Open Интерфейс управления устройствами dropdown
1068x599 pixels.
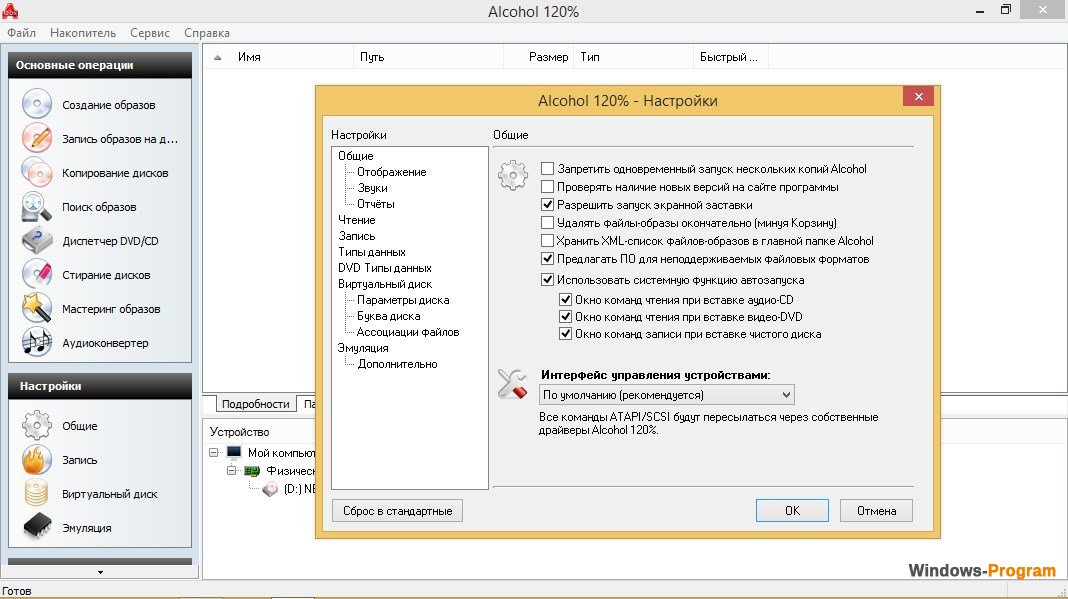point(666,395)
